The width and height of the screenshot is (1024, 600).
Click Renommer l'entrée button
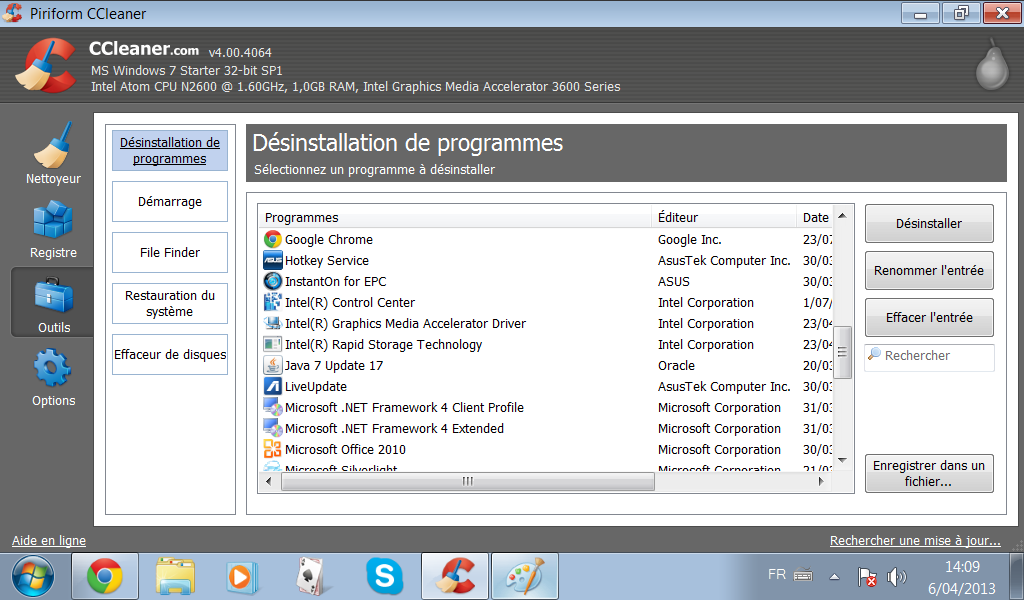[929, 270]
